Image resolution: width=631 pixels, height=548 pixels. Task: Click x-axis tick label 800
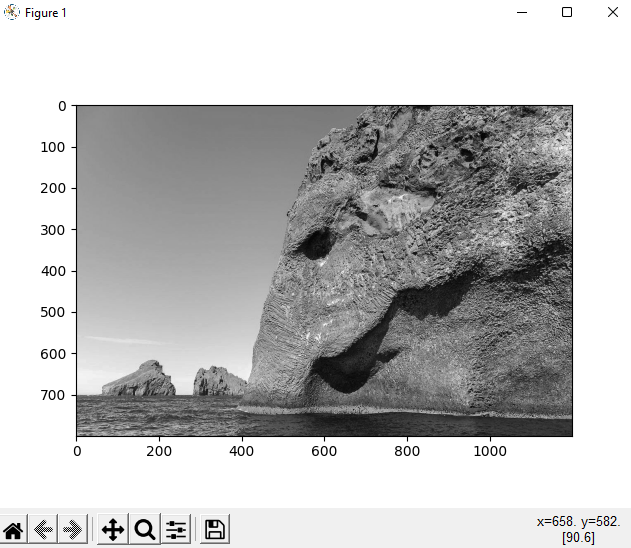(x=407, y=451)
